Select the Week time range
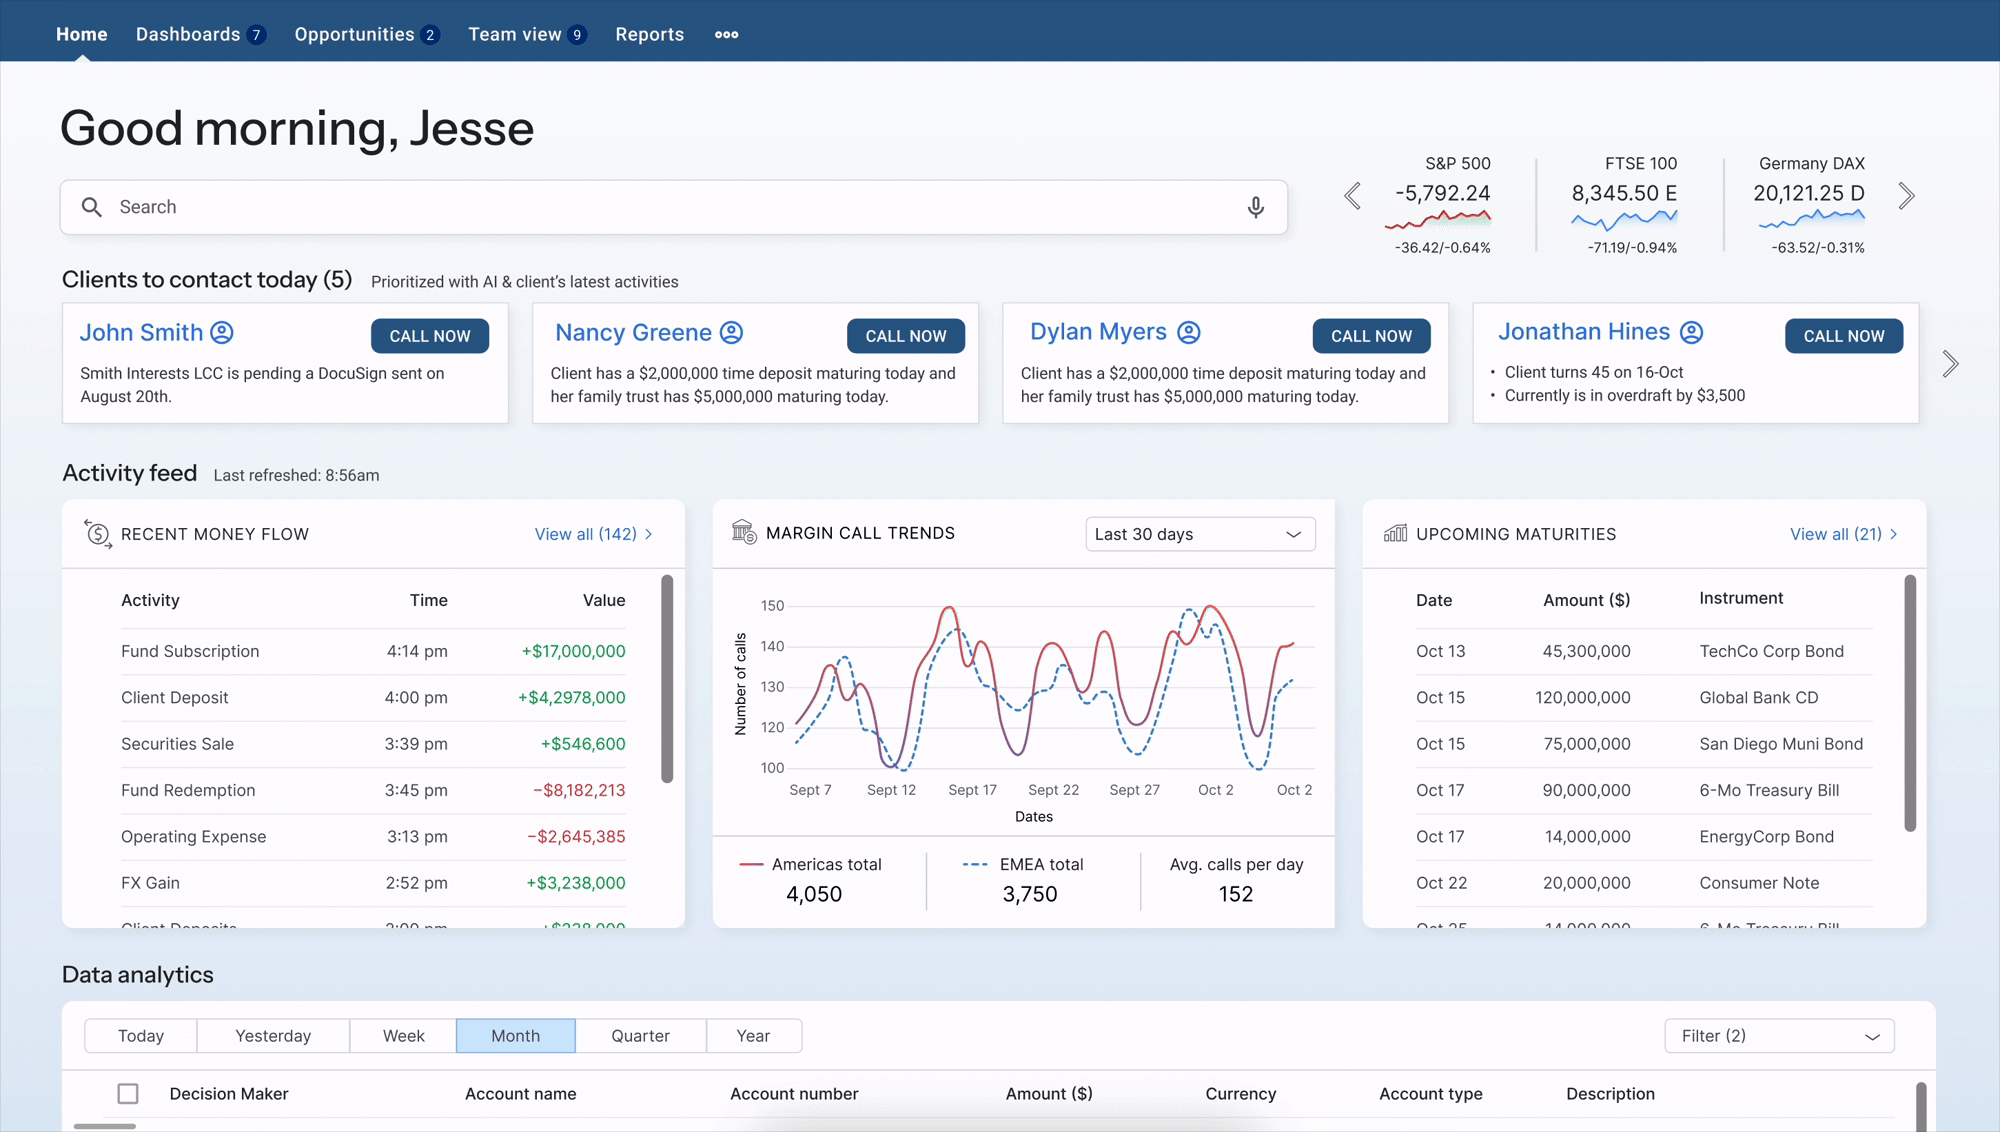Image resolution: width=2000 pixels, height=1132 pixels. tap(403, 1036)
